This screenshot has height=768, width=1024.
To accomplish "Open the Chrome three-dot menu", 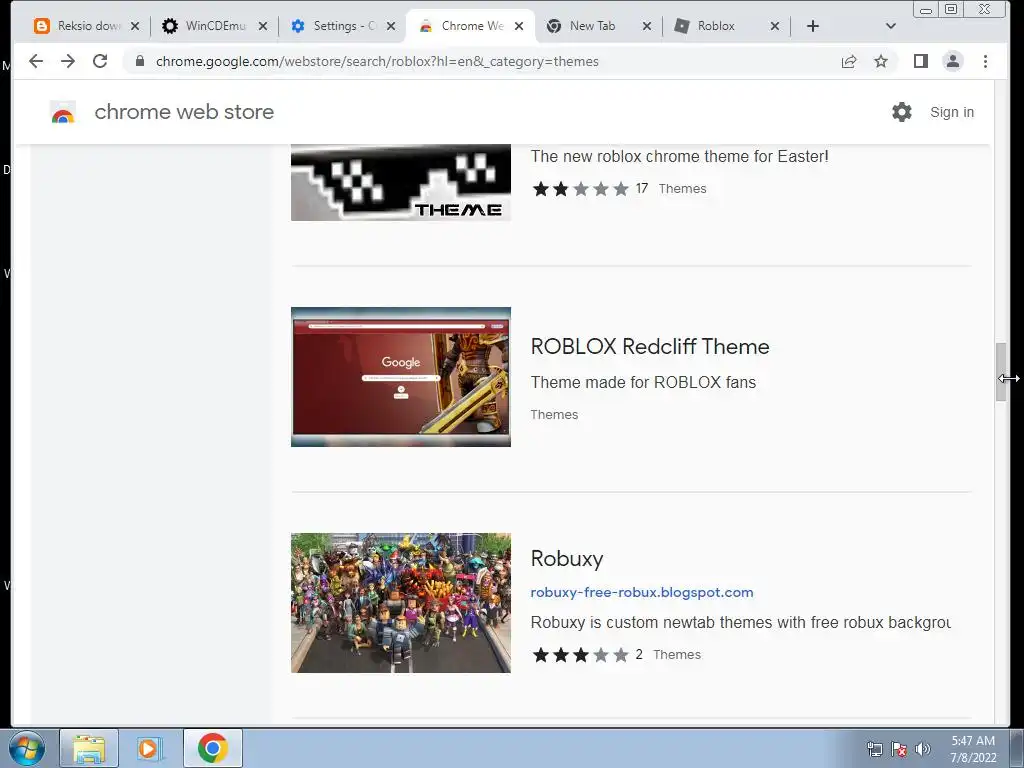I will 985,61.
